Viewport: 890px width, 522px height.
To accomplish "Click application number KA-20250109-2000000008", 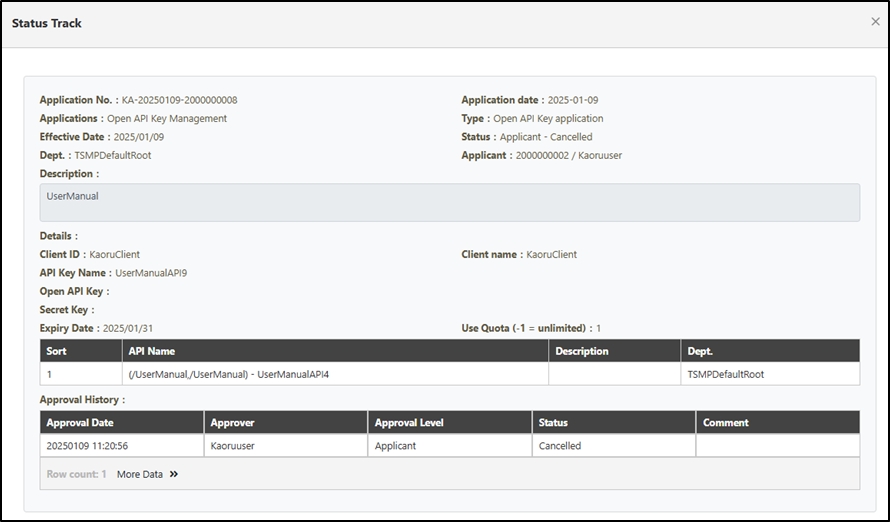I will [x=179, y=100].
